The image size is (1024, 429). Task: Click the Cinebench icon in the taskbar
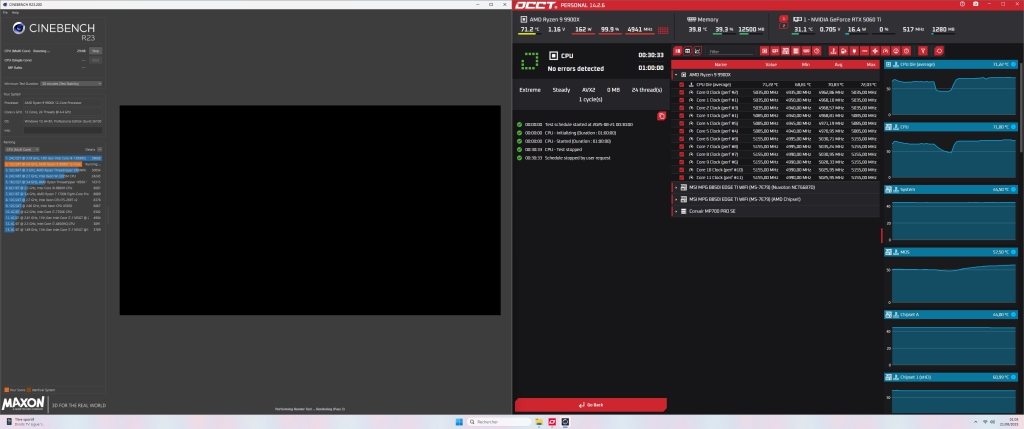click(x=566, y=422)
